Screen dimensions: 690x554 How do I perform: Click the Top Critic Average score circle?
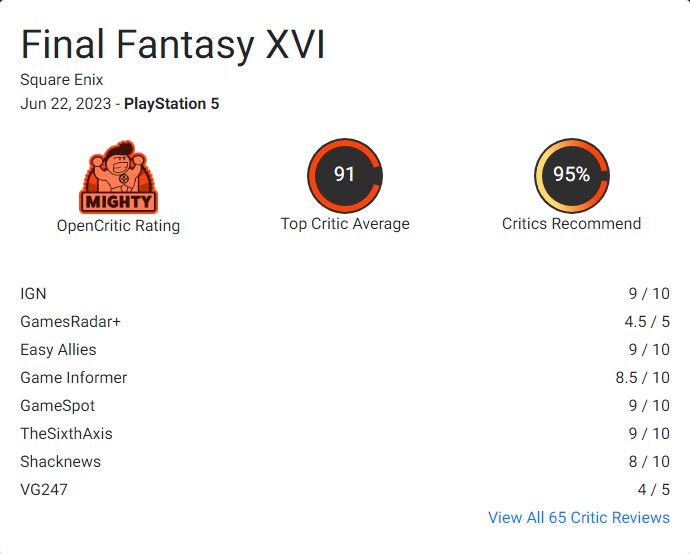tap(344, 175)
